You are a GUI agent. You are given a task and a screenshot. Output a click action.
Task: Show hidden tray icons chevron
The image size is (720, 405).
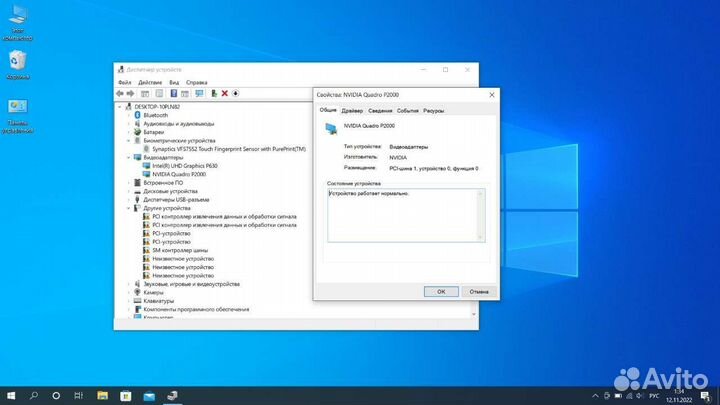point(595,395)
